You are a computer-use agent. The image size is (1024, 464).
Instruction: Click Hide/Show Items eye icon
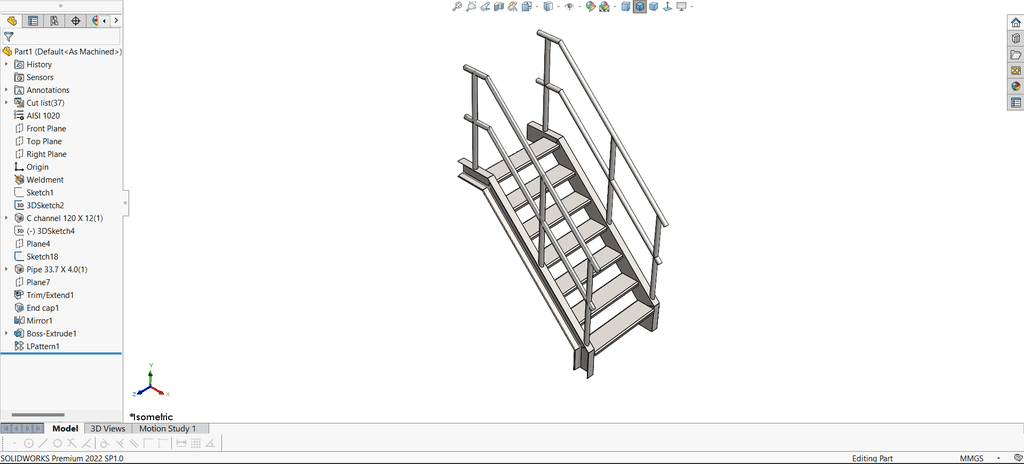pyautogui.click(x=569, y=7)
